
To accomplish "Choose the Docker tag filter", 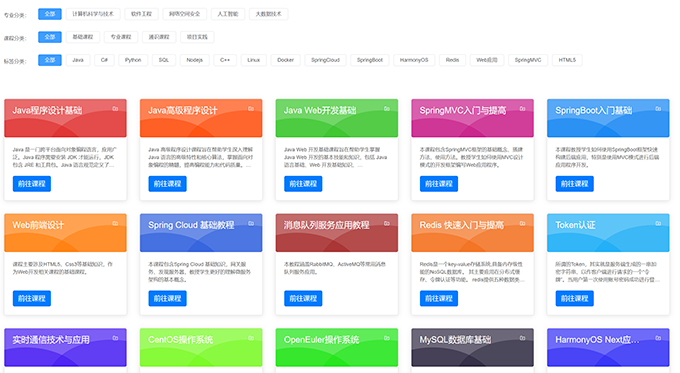I will click(x=285, y=60).
